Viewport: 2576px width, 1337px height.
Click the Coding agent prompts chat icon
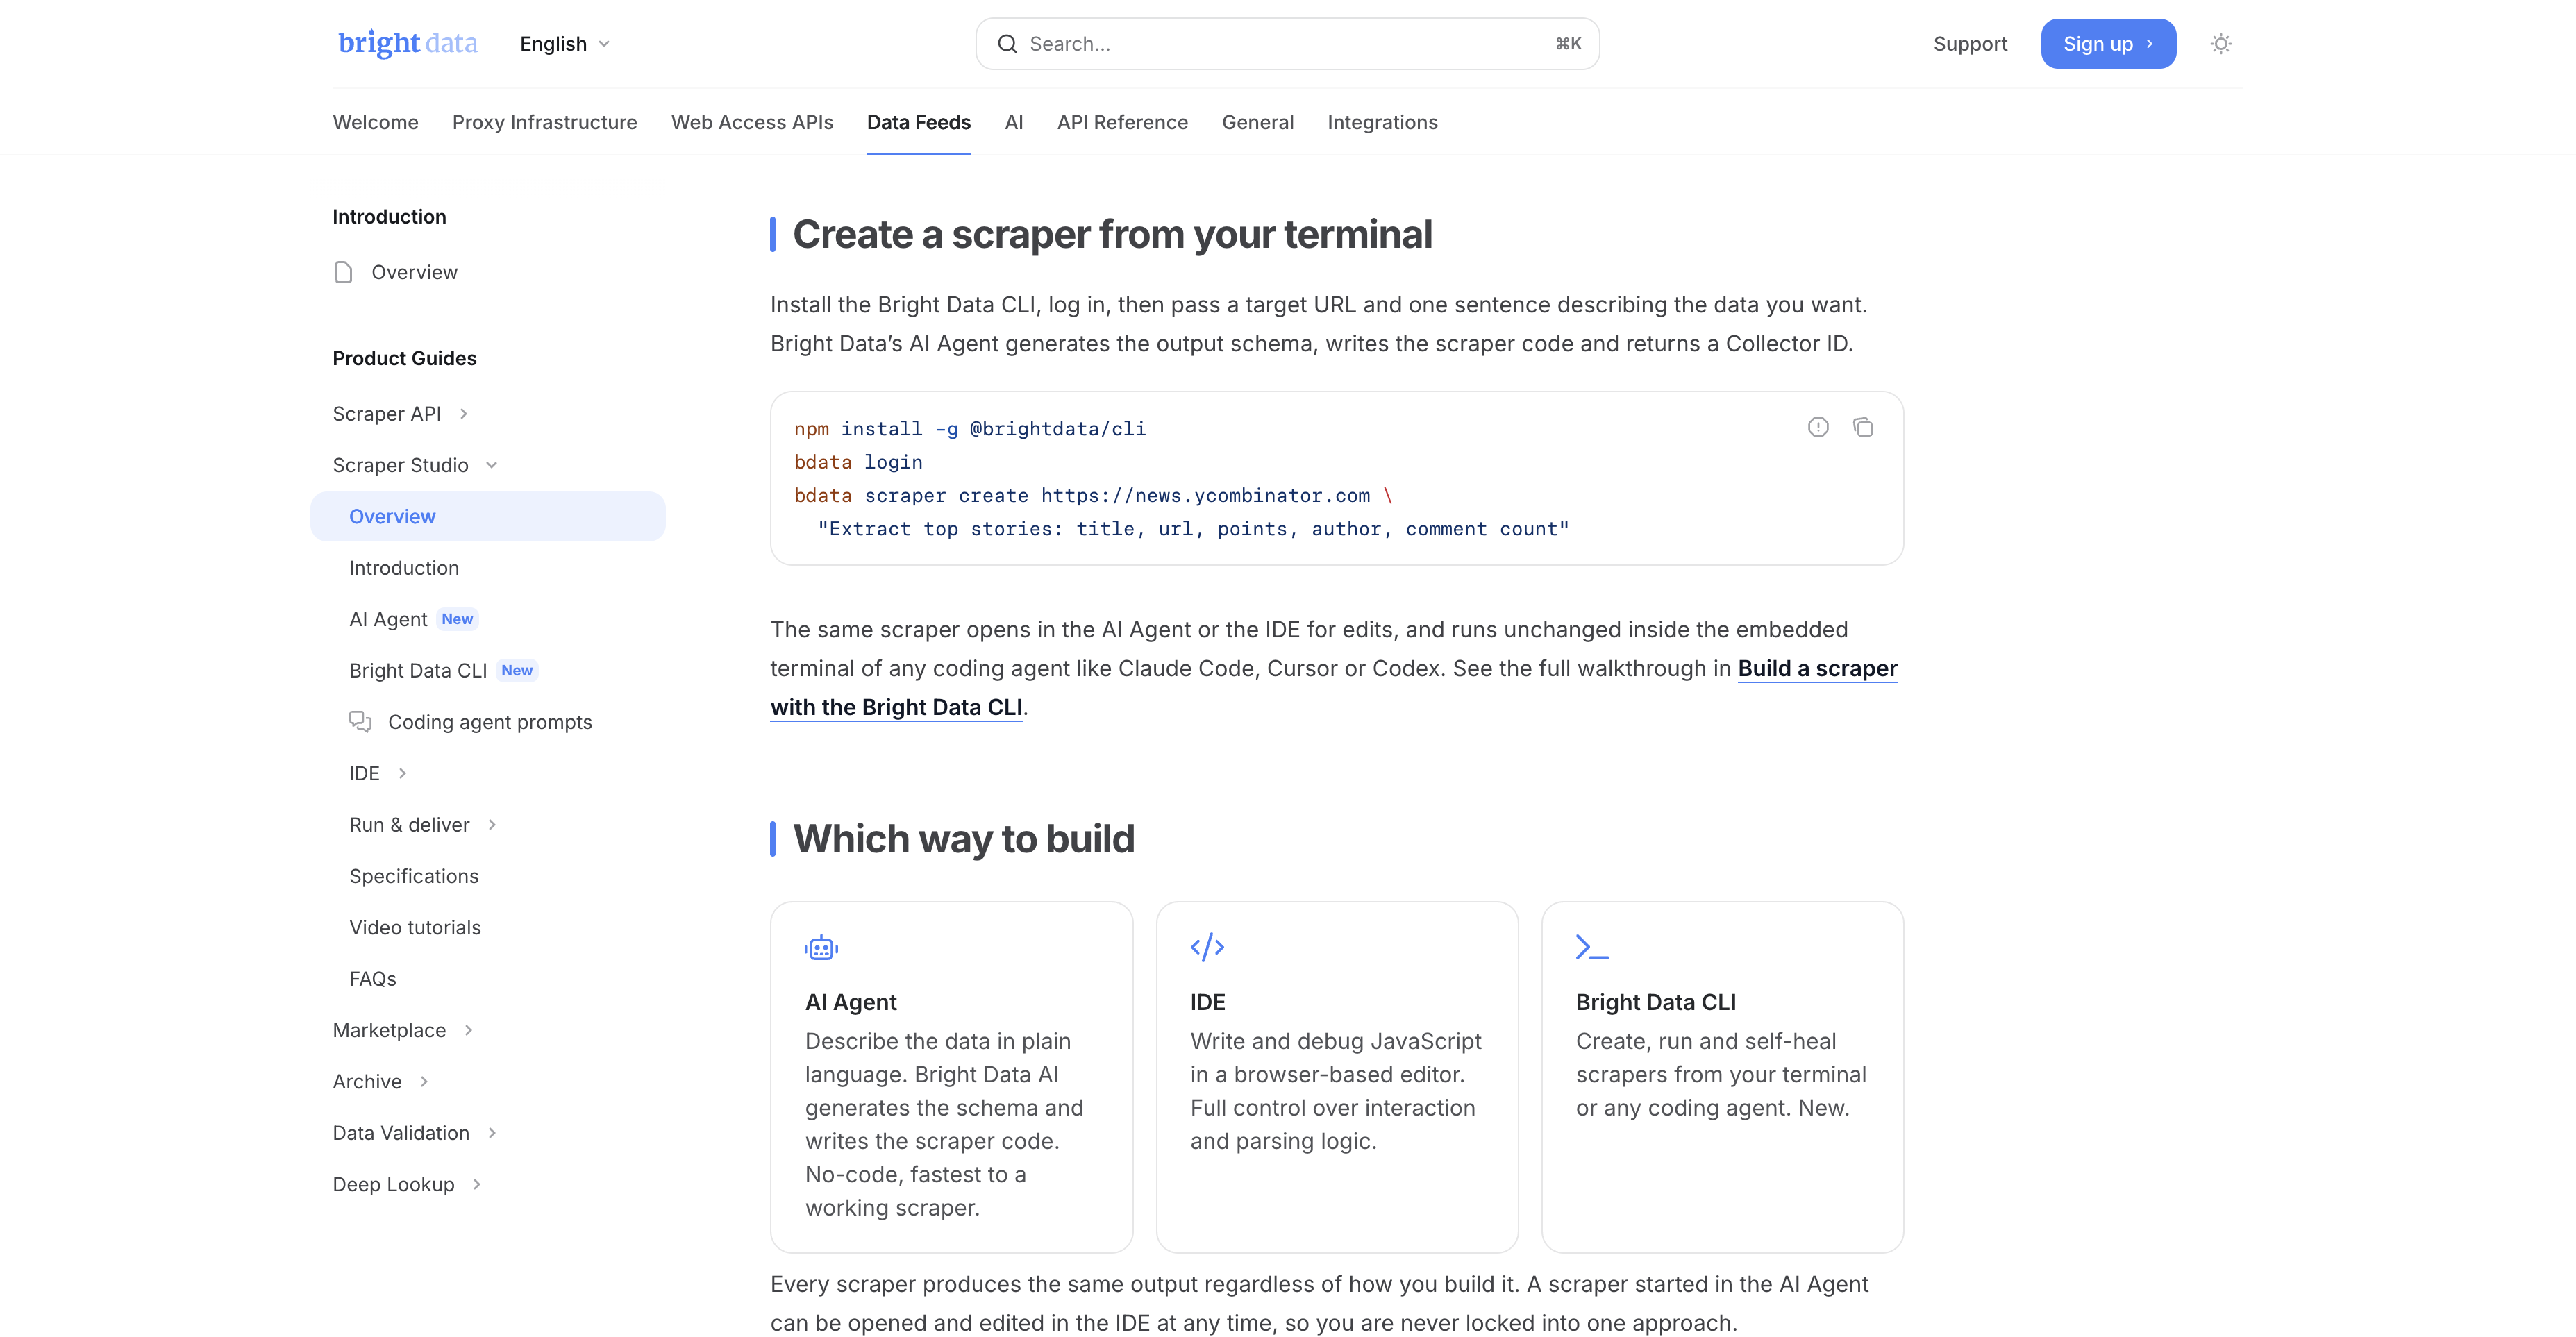(360, 721)
